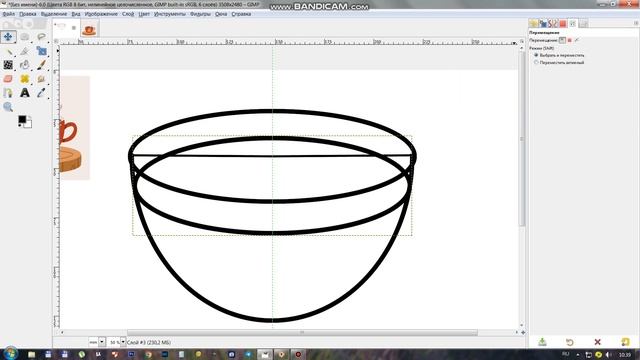640x360 pixels.
Task: Open the Файл menu
Action: click(9, 14)
